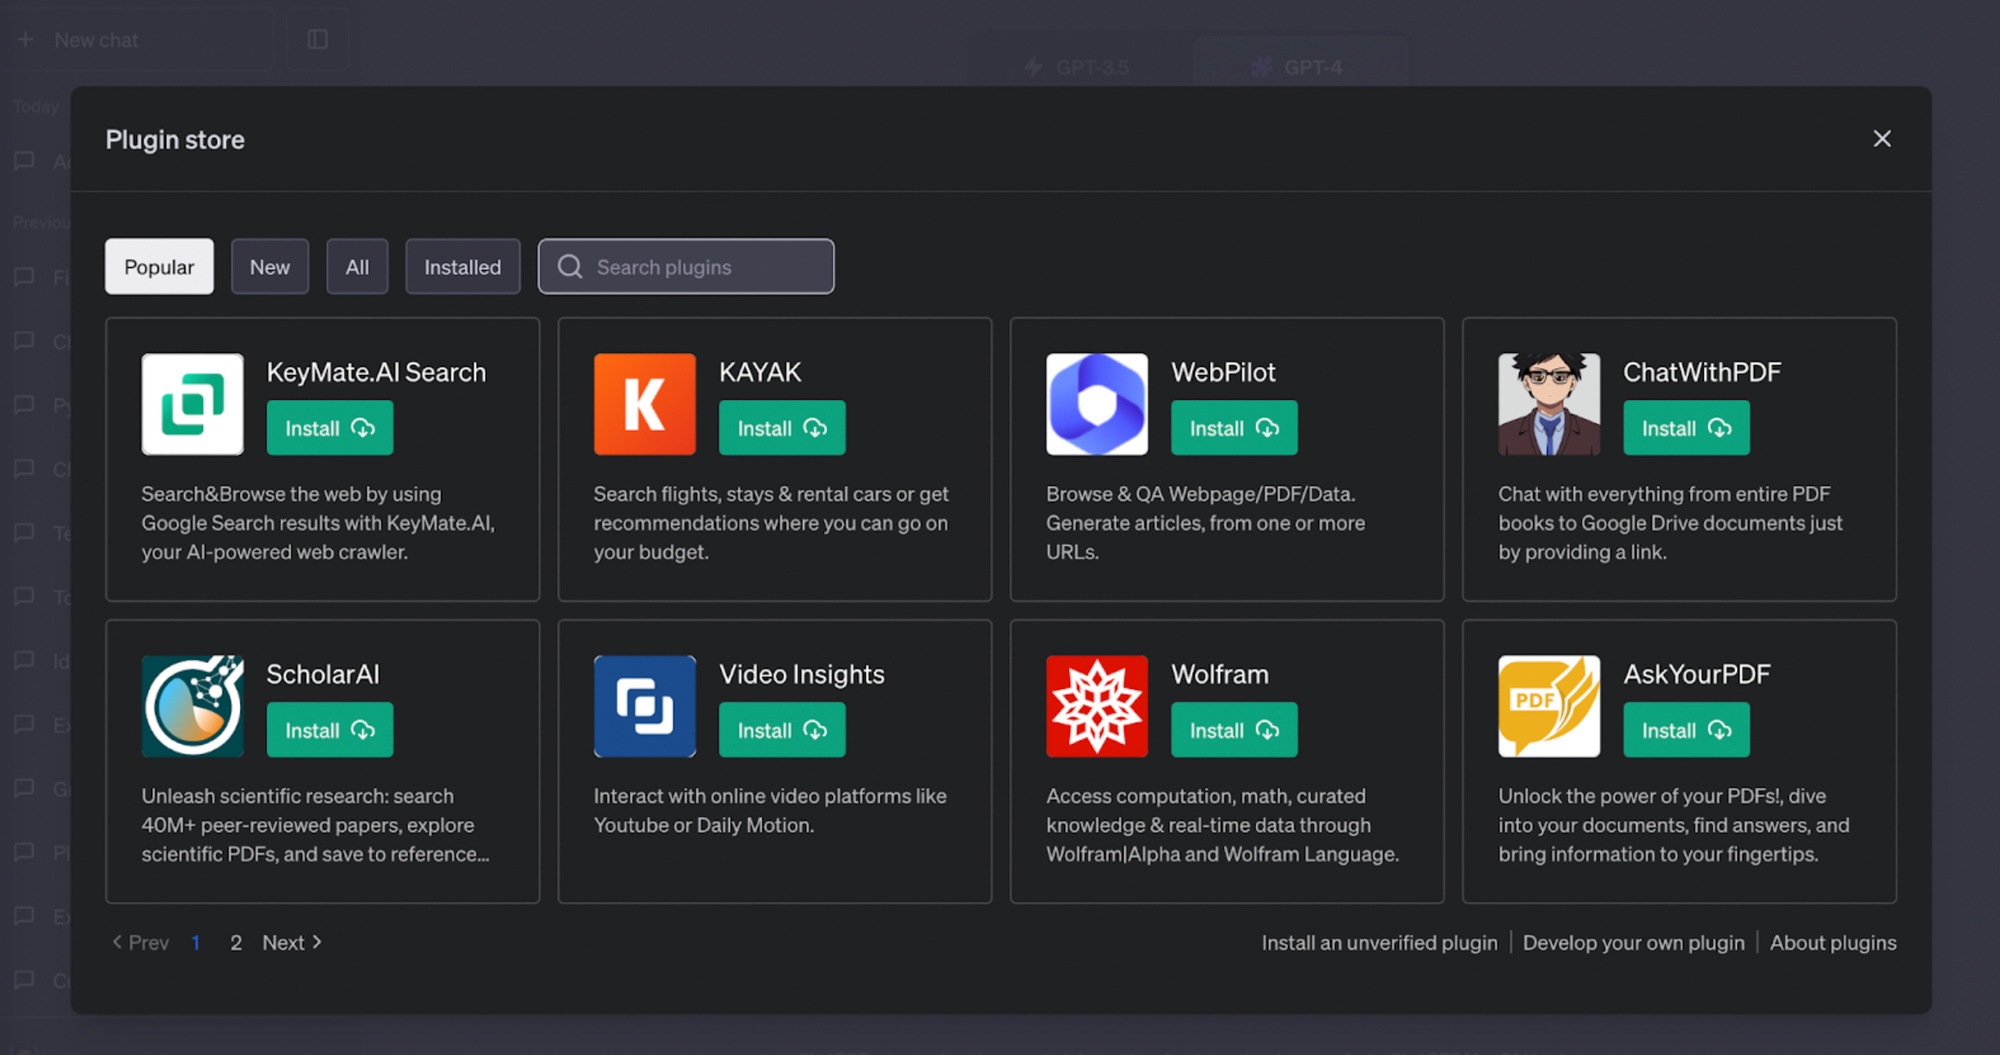Click Install an unverified plugin
Screen dimensions: 2000x1055
(x=1378, y=941)
